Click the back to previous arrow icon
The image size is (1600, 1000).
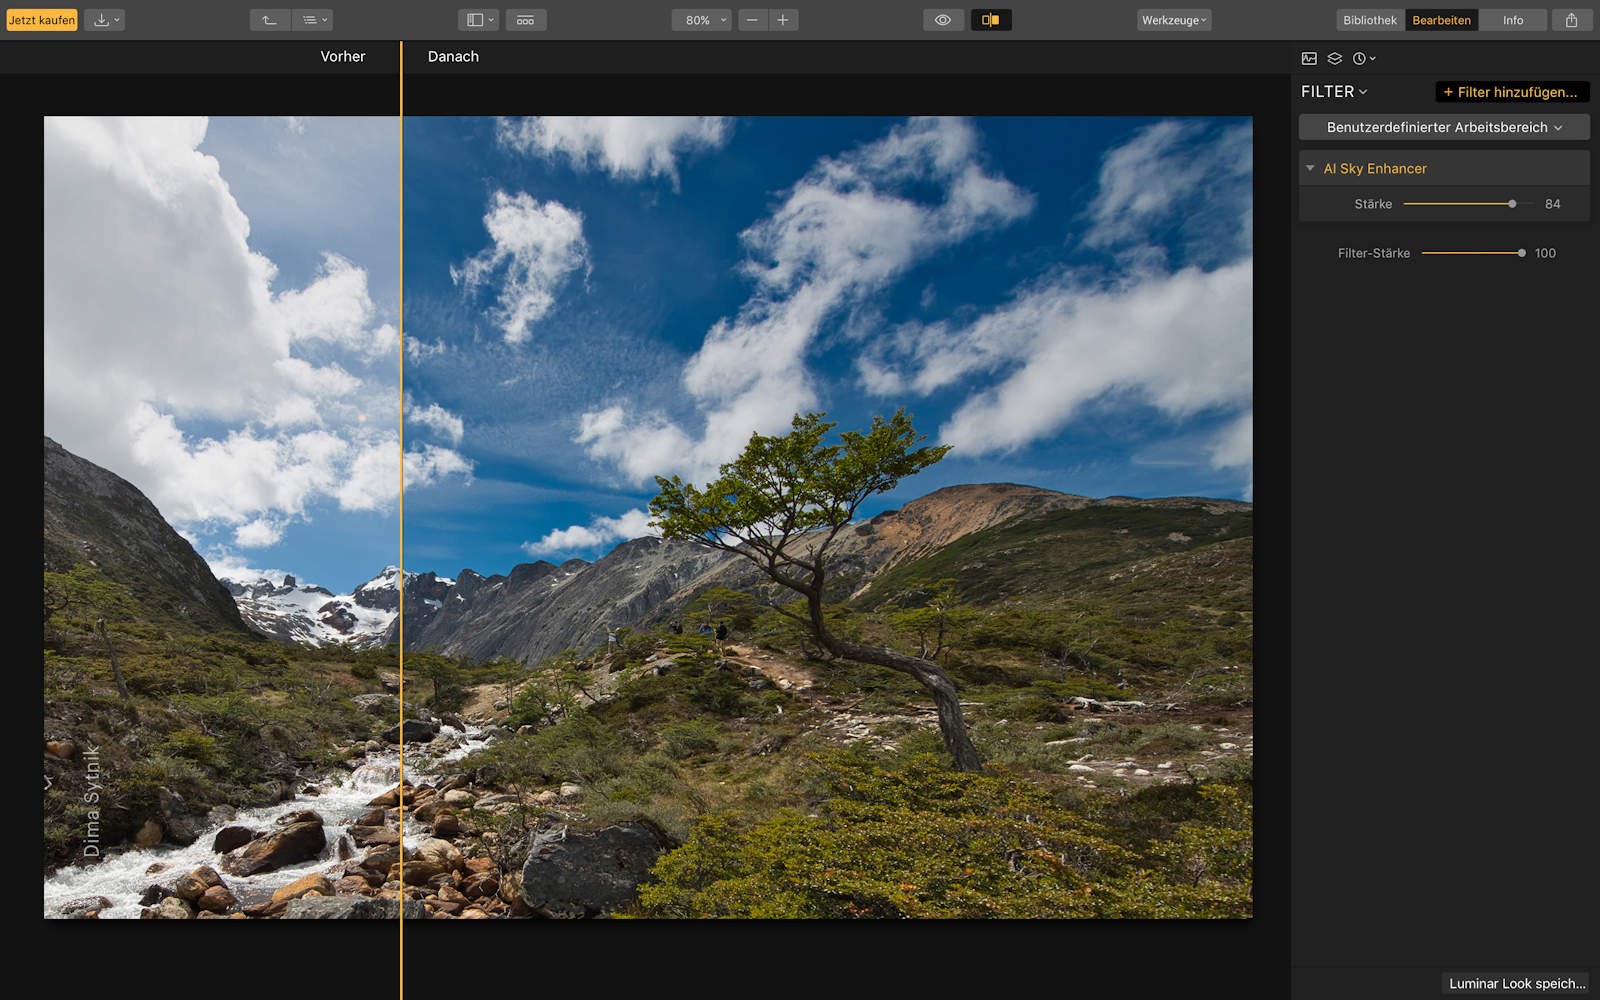(x=269, y=20)
